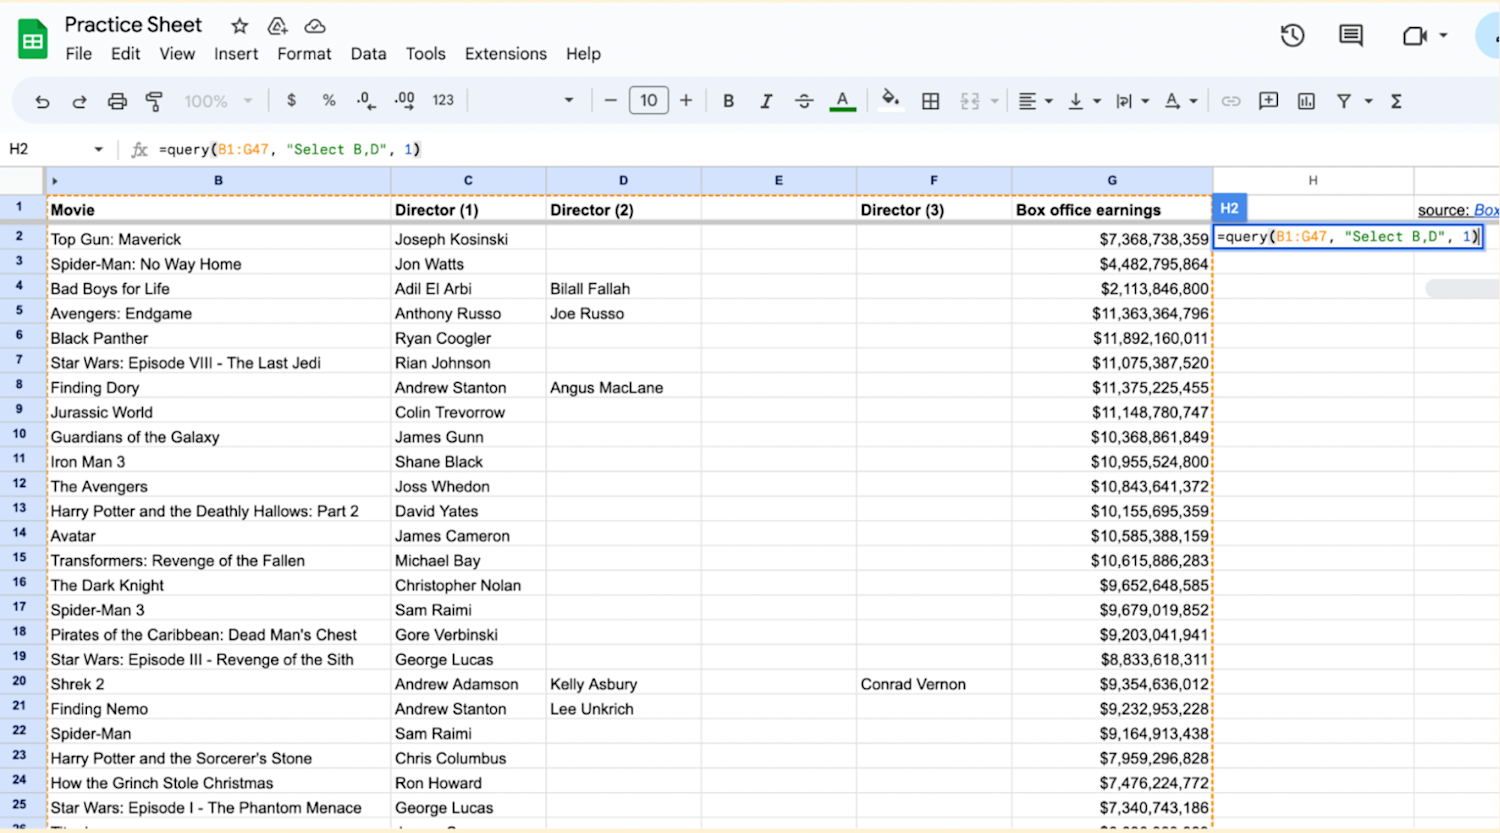Open the Edit menu
This screenshot has width=1500, height=833.
click(125, 54)
